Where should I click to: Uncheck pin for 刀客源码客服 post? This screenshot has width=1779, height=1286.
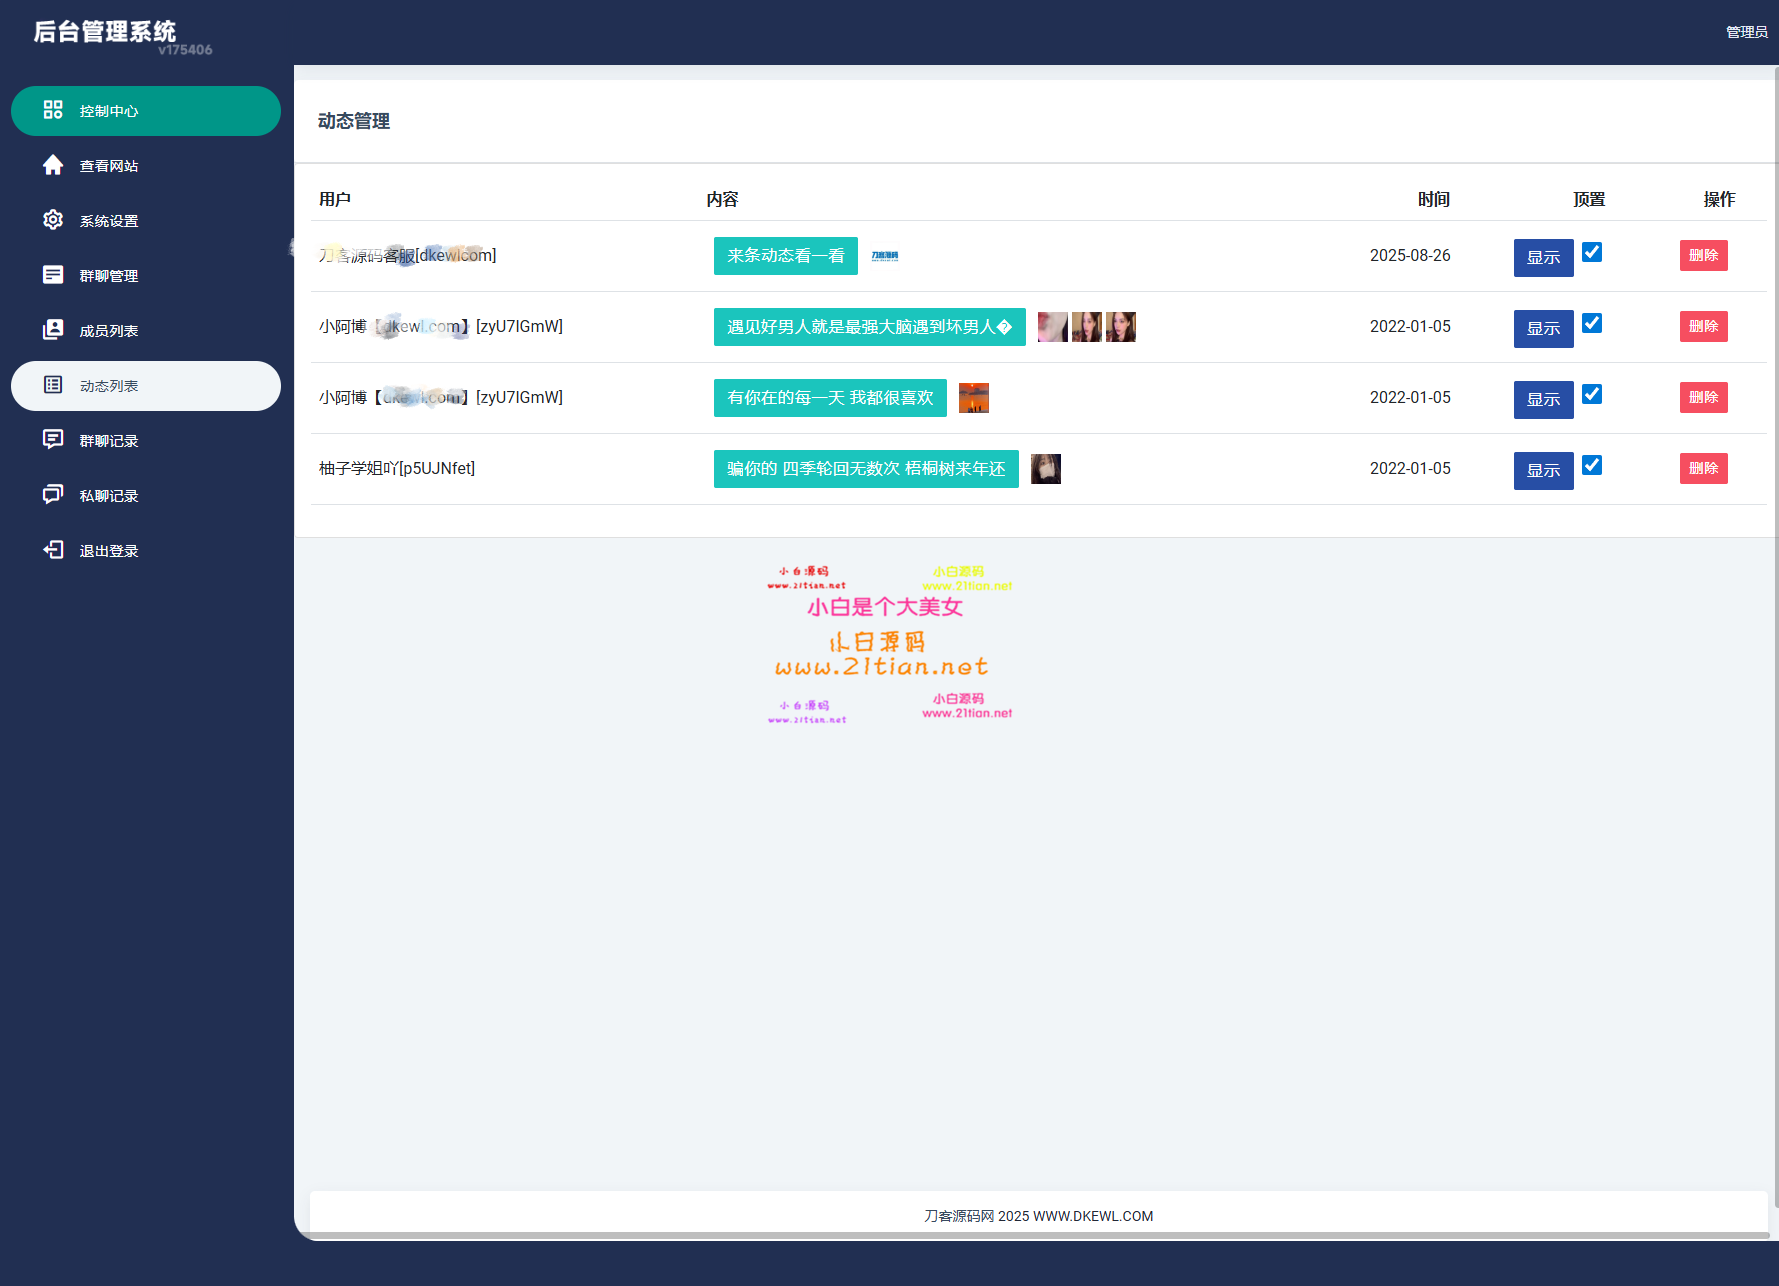1592,252
